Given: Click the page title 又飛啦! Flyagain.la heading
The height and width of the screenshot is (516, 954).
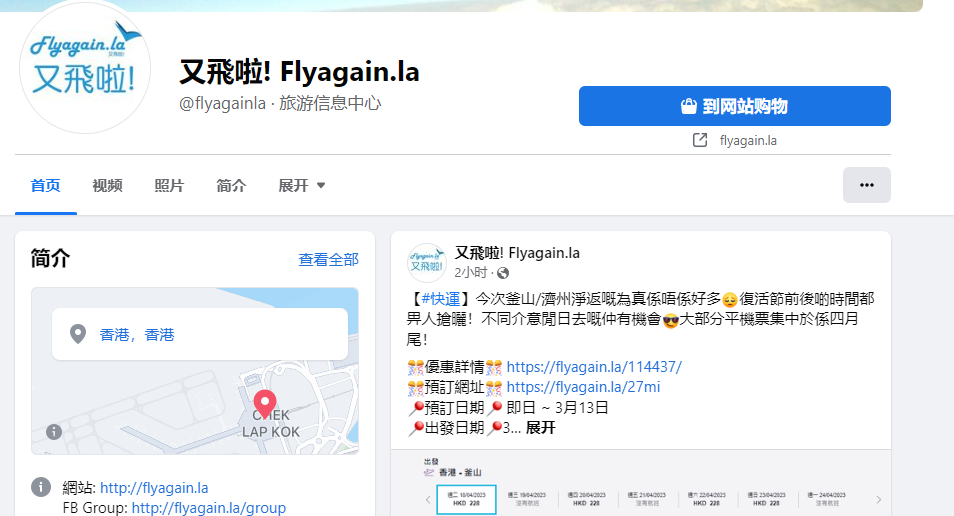Looking at the screenshot, I should pyautogui.click(x=299, y=72).
